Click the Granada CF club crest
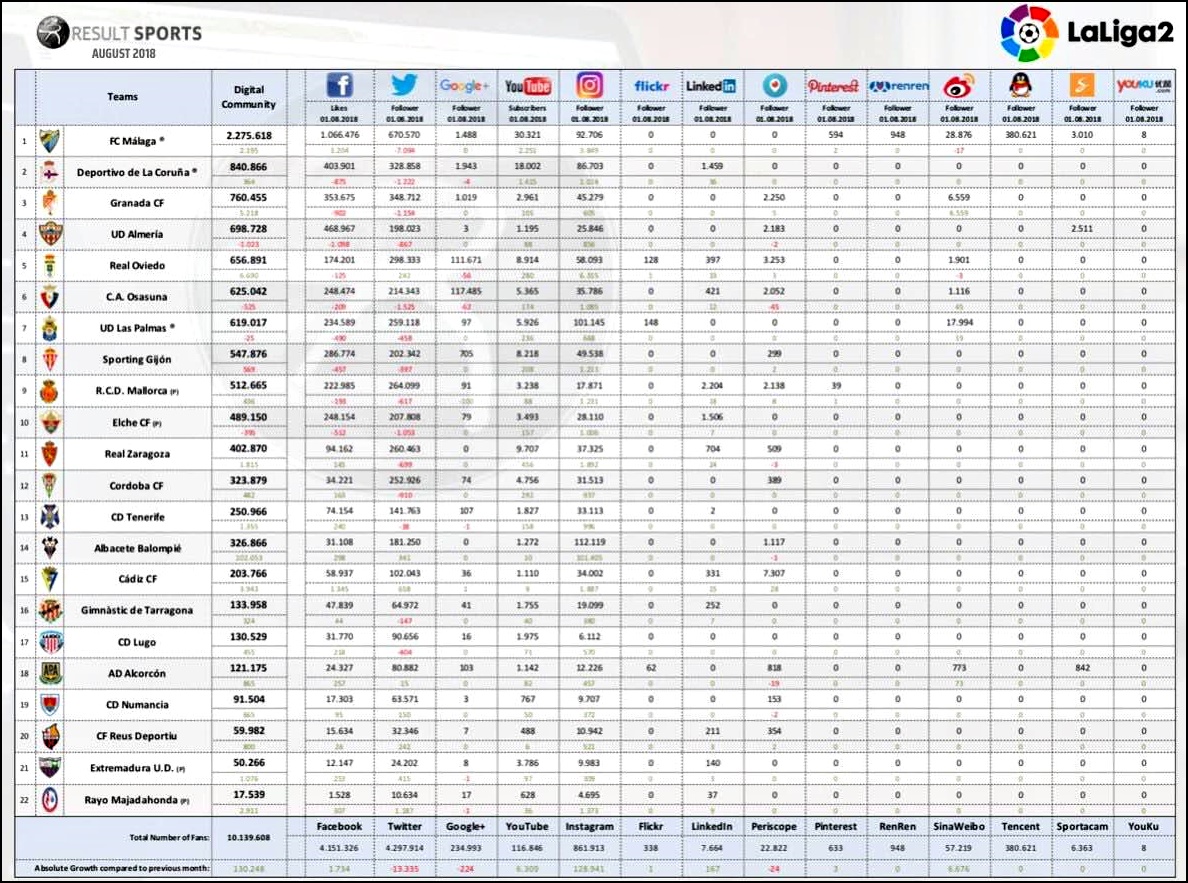The height and width of the screenshot is (883, 1188). point(50,202)
